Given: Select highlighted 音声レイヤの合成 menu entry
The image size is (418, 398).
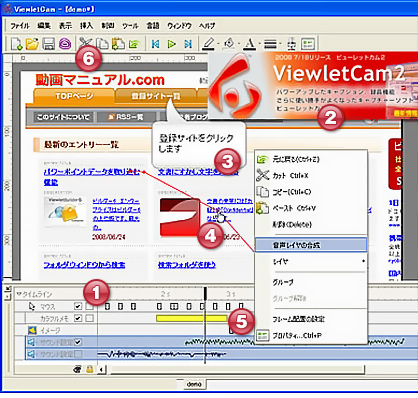Looking at the screenshot, I should (x=311, y=245).
